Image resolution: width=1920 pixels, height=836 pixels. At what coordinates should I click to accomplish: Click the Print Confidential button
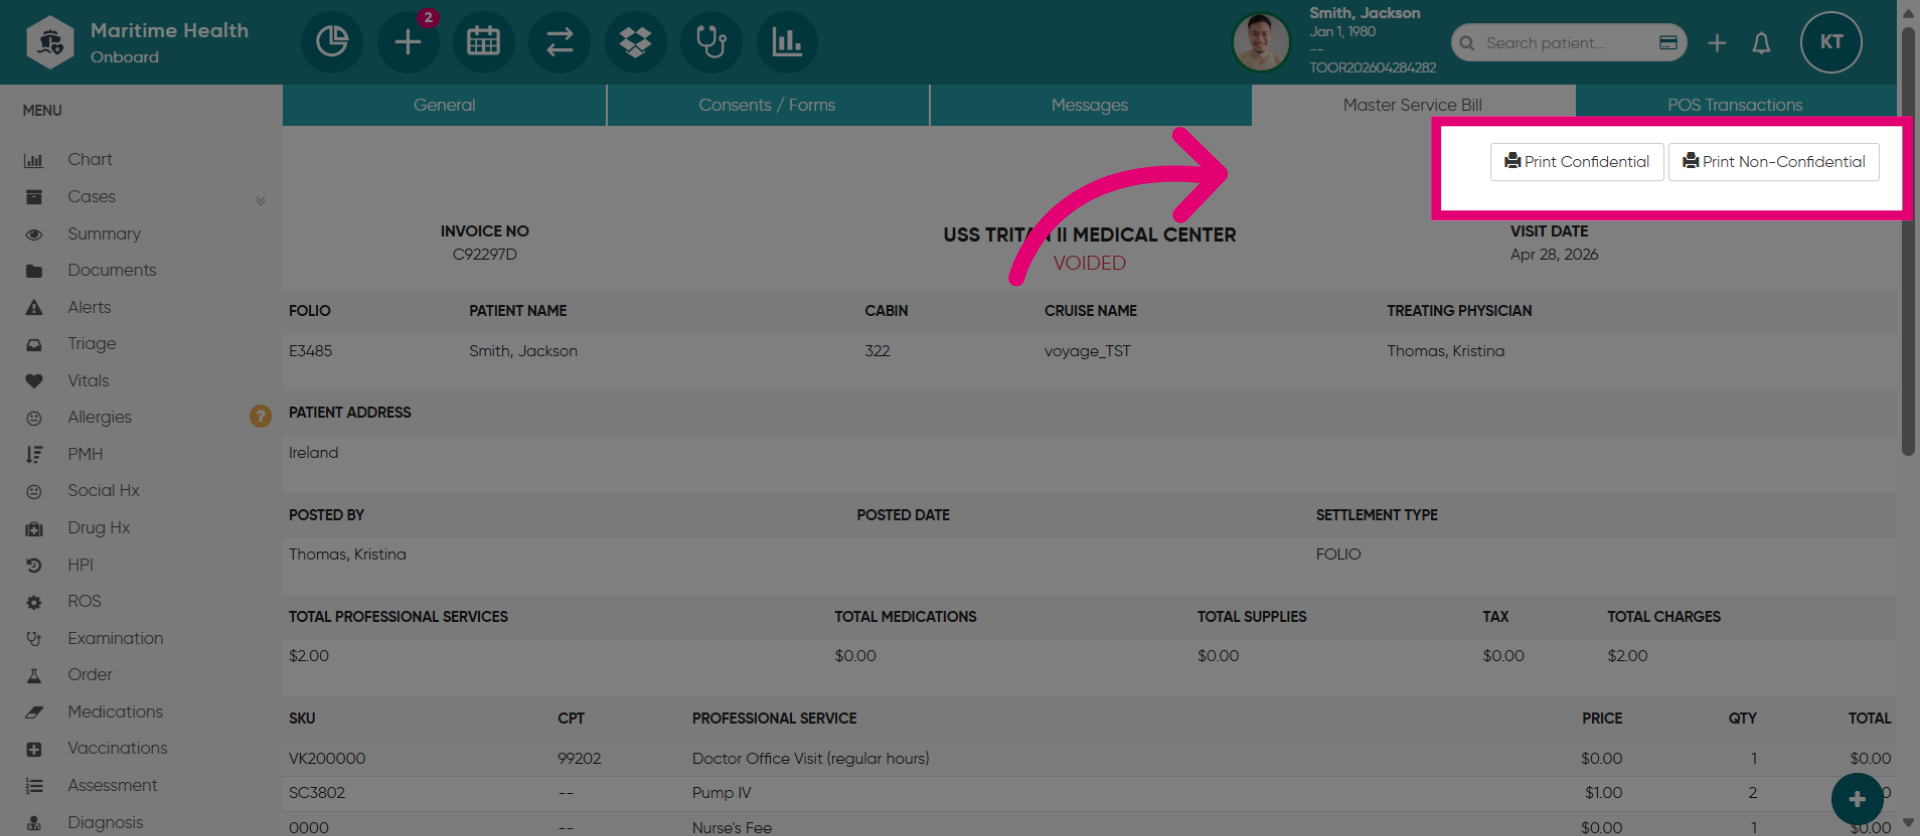tap(1577, 162)
